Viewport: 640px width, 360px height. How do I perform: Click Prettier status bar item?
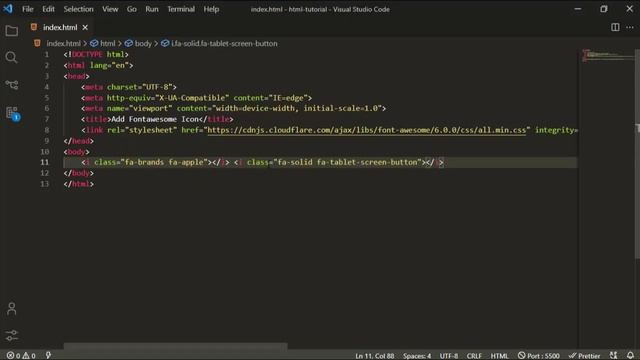584,356
